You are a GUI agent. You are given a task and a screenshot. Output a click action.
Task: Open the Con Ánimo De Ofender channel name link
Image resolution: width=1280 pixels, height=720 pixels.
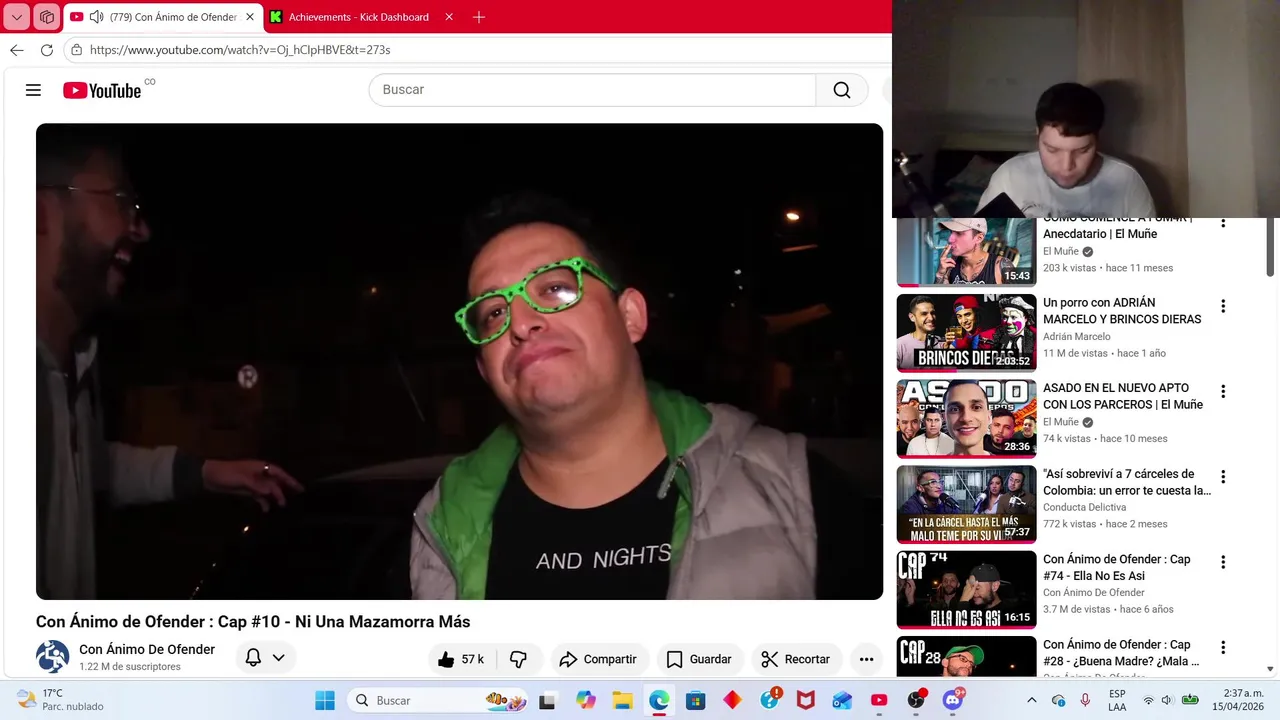147,649
